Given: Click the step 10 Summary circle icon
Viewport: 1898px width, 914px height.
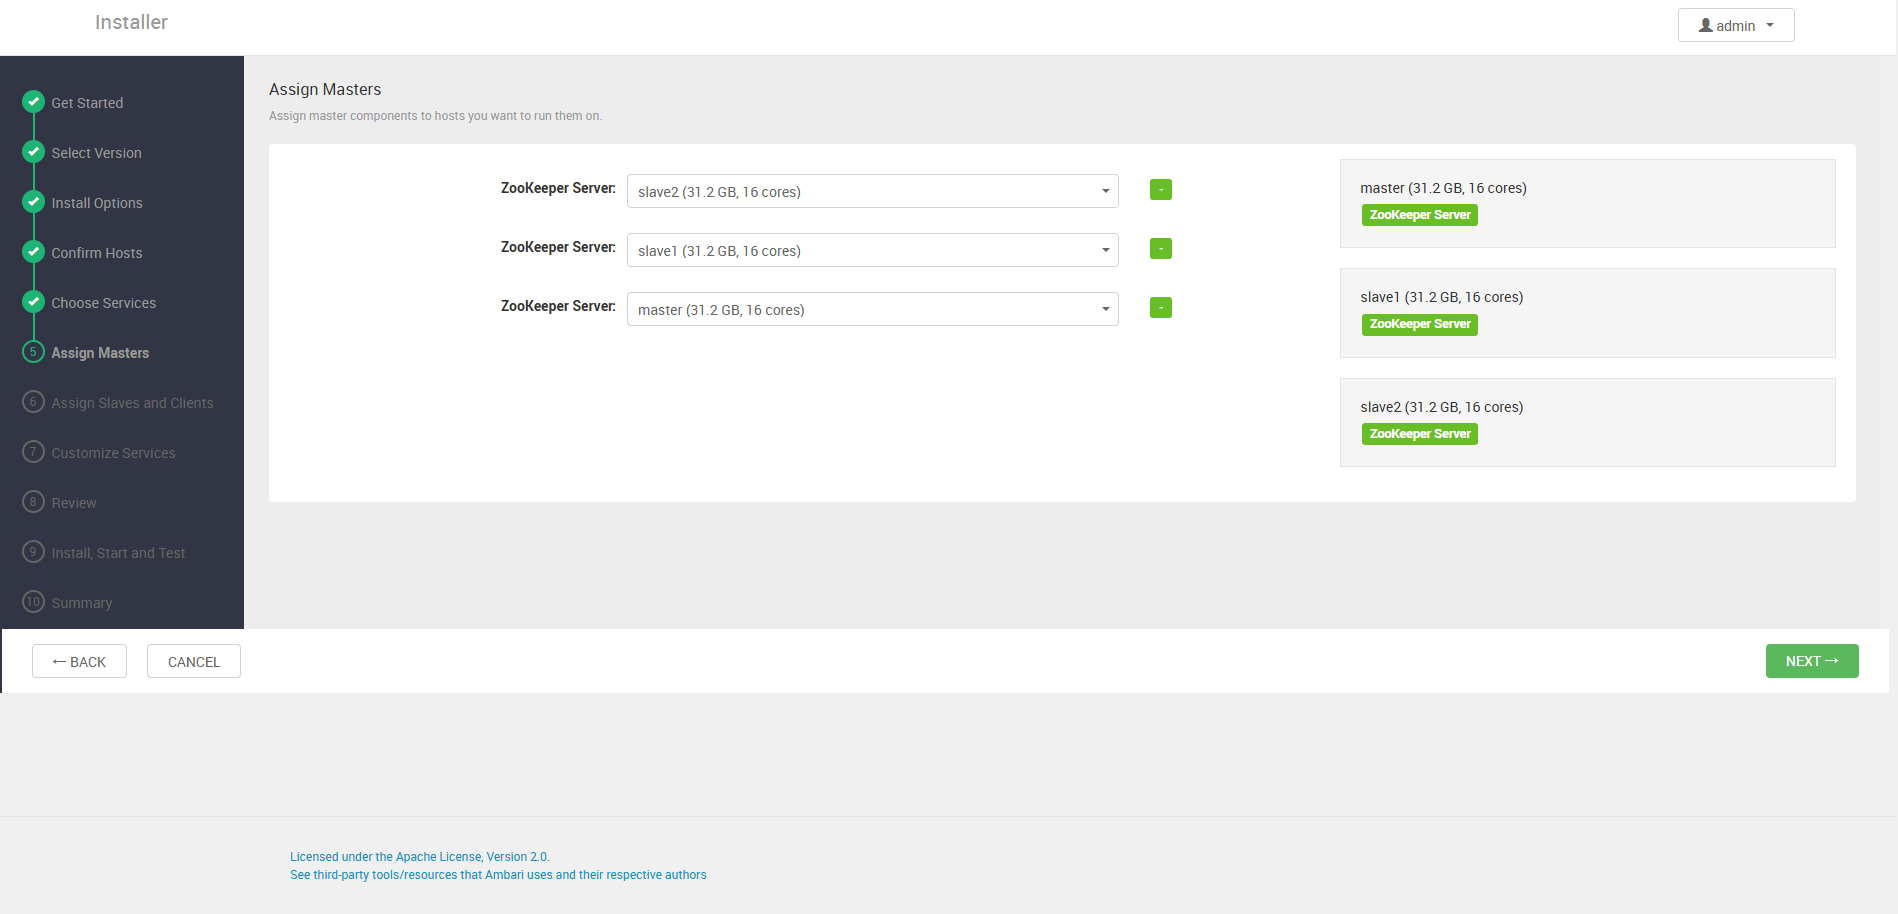Looking at the screenshot, I should [x=33, y=602].
